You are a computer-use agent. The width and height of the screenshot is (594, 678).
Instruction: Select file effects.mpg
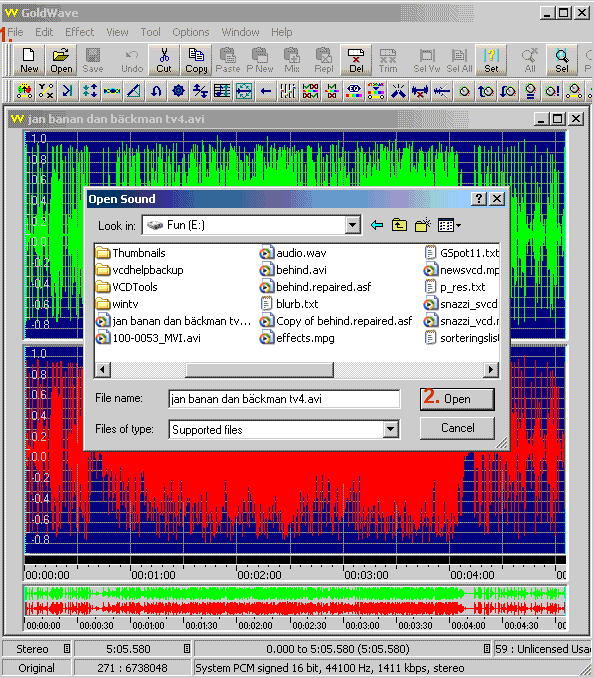pos(297,338)
